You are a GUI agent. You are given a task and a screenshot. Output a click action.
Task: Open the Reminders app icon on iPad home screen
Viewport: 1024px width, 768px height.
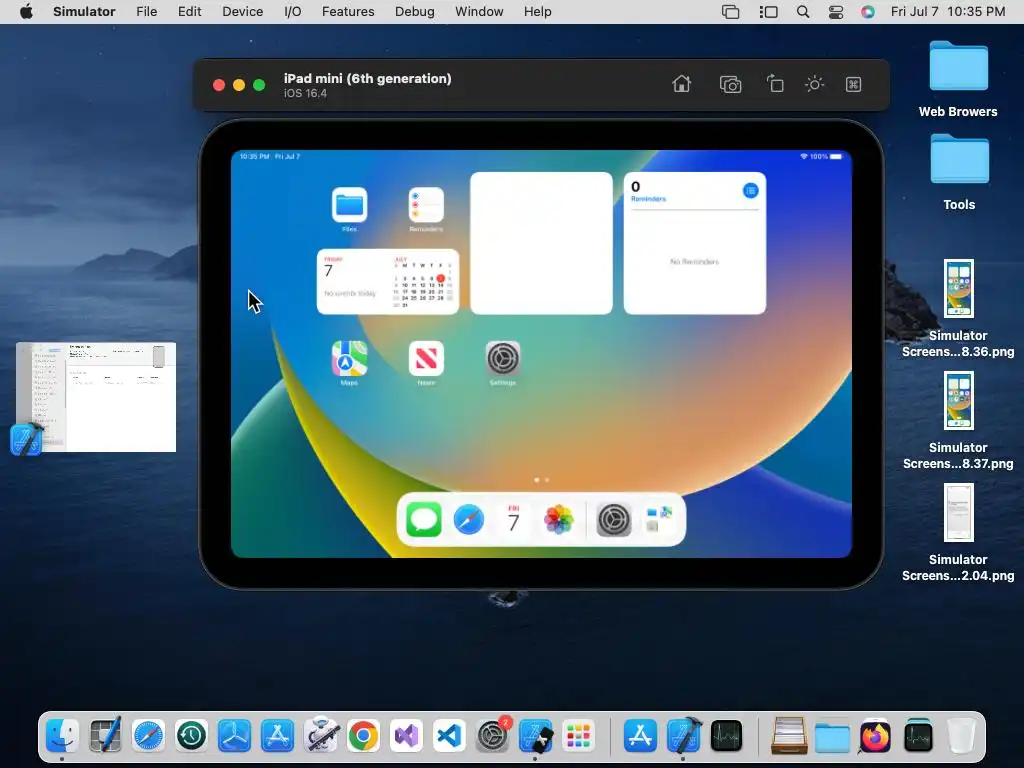(426, 205)
